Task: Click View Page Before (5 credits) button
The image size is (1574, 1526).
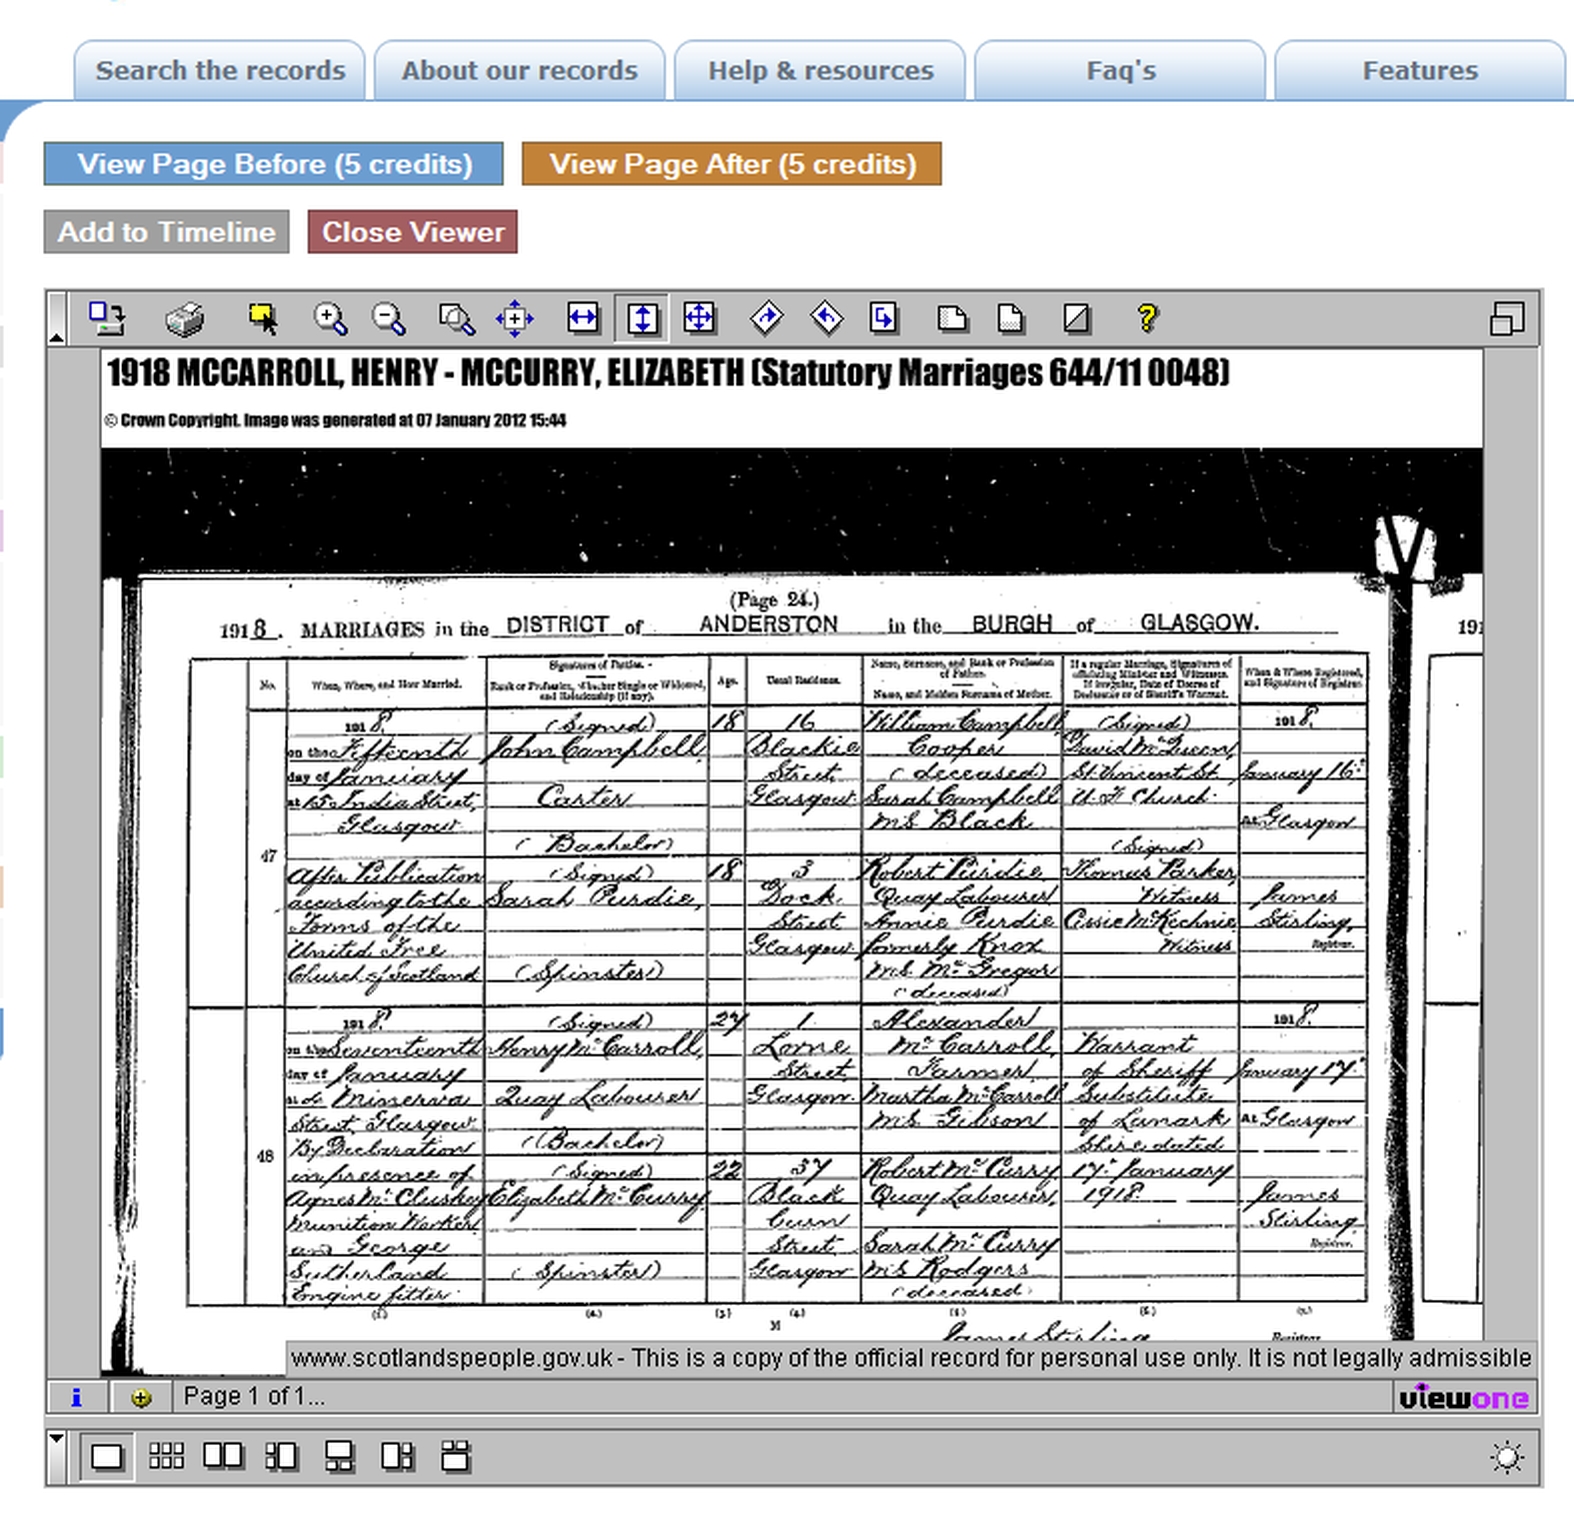Action: pyautogui.click(x=274, y=164)
